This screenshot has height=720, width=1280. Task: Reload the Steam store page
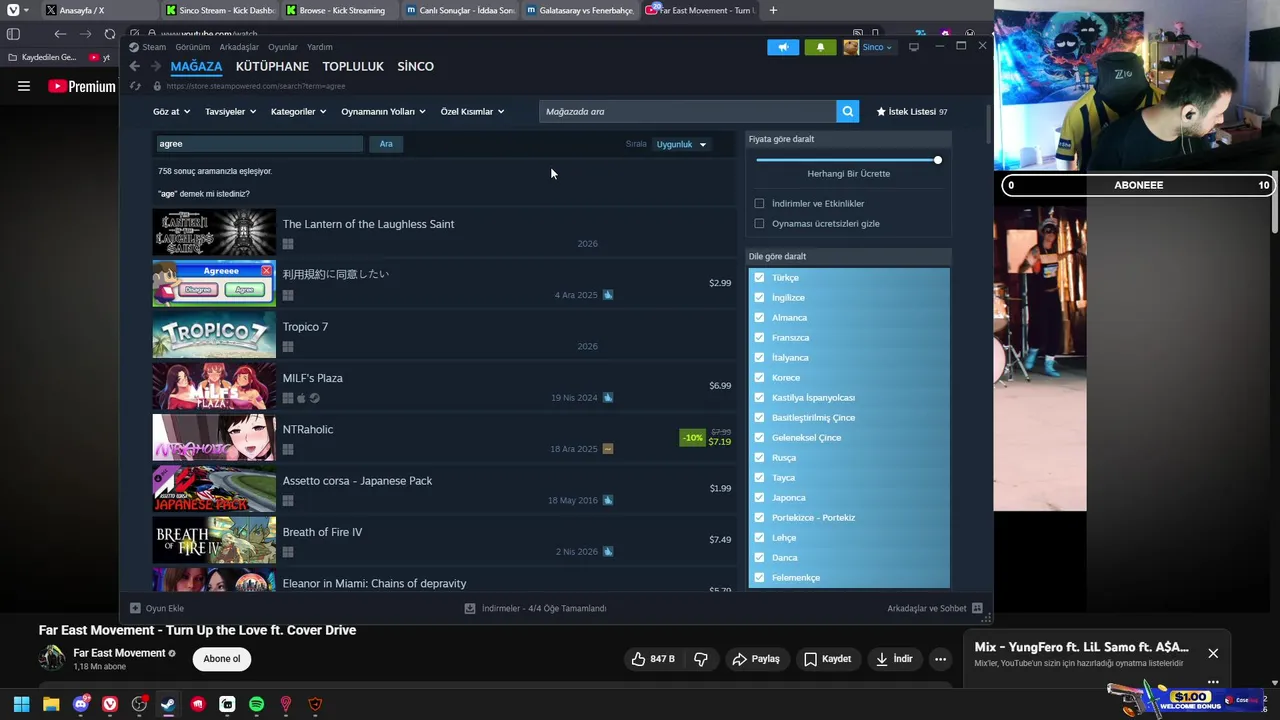(x=135, y=86)
